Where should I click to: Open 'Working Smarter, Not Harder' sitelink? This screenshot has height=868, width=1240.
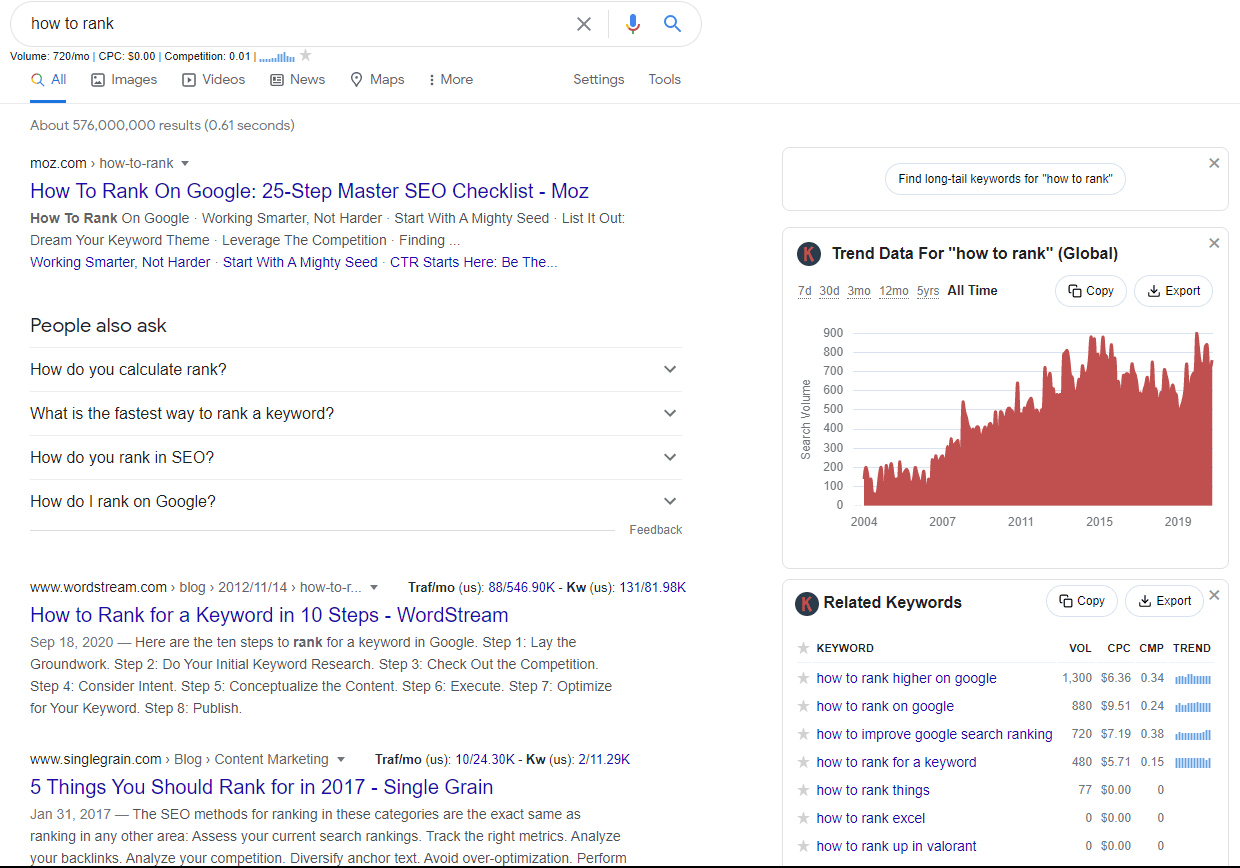pos(120,262)
